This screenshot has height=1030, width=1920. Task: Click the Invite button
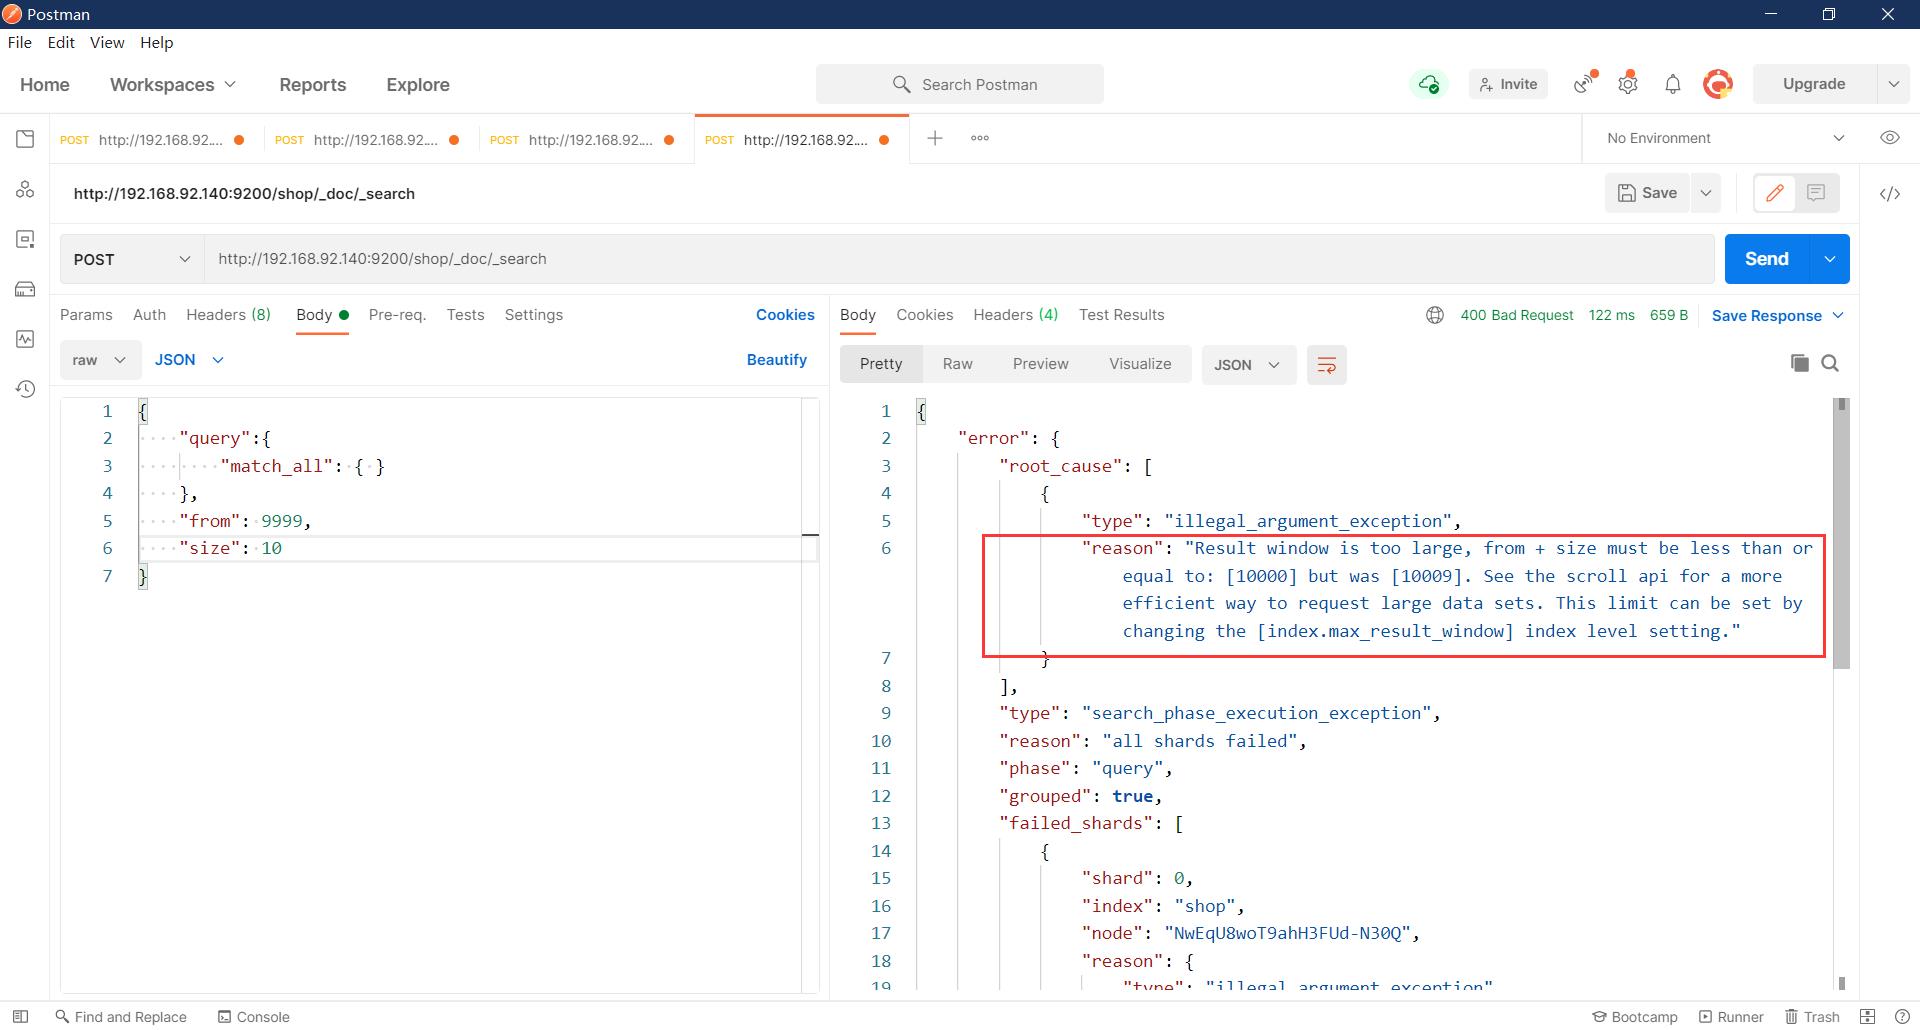[1508, 84]
